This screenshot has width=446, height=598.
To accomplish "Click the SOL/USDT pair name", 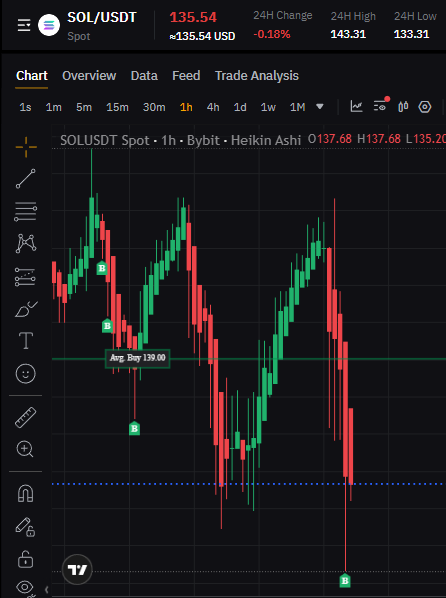I will (x=102, y=18).
